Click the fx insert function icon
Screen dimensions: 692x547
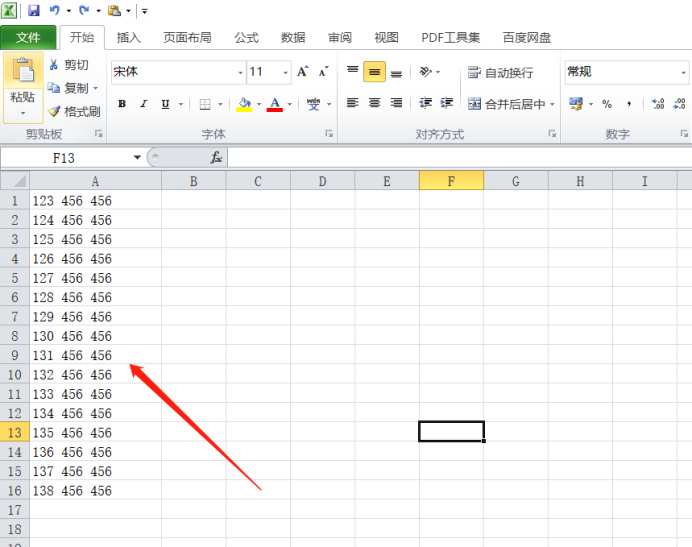(216, 157)
